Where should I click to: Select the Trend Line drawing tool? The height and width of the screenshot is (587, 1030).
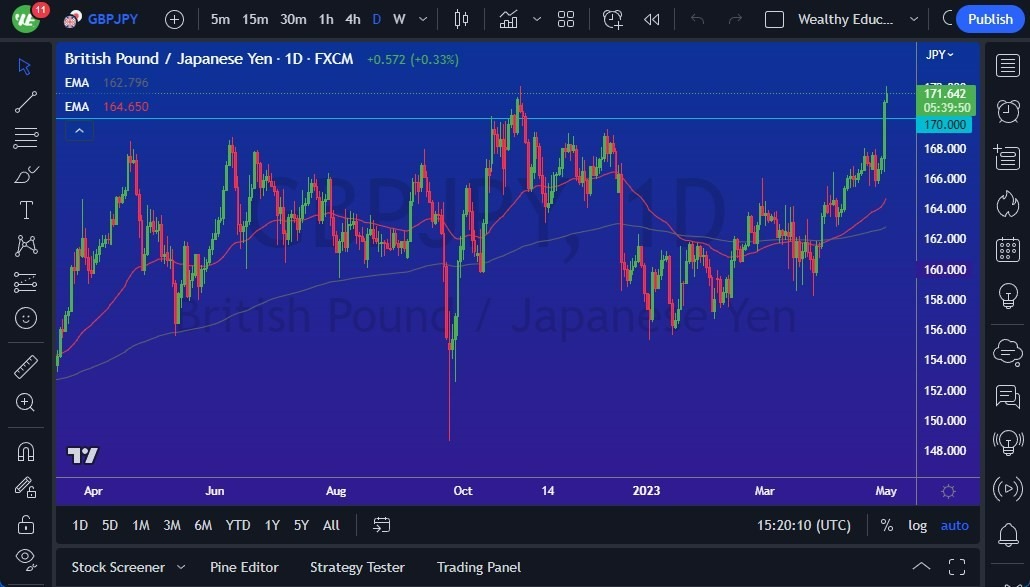(25, 102)
